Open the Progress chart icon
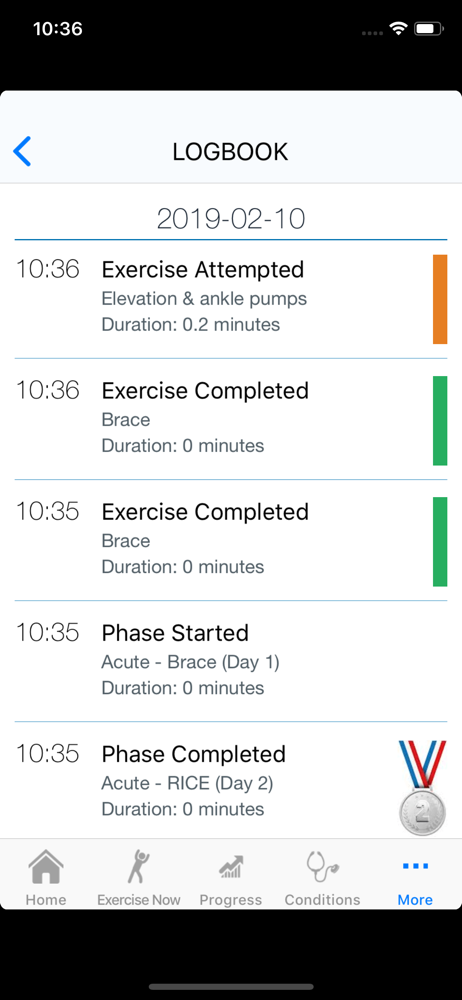 (230, 867)
